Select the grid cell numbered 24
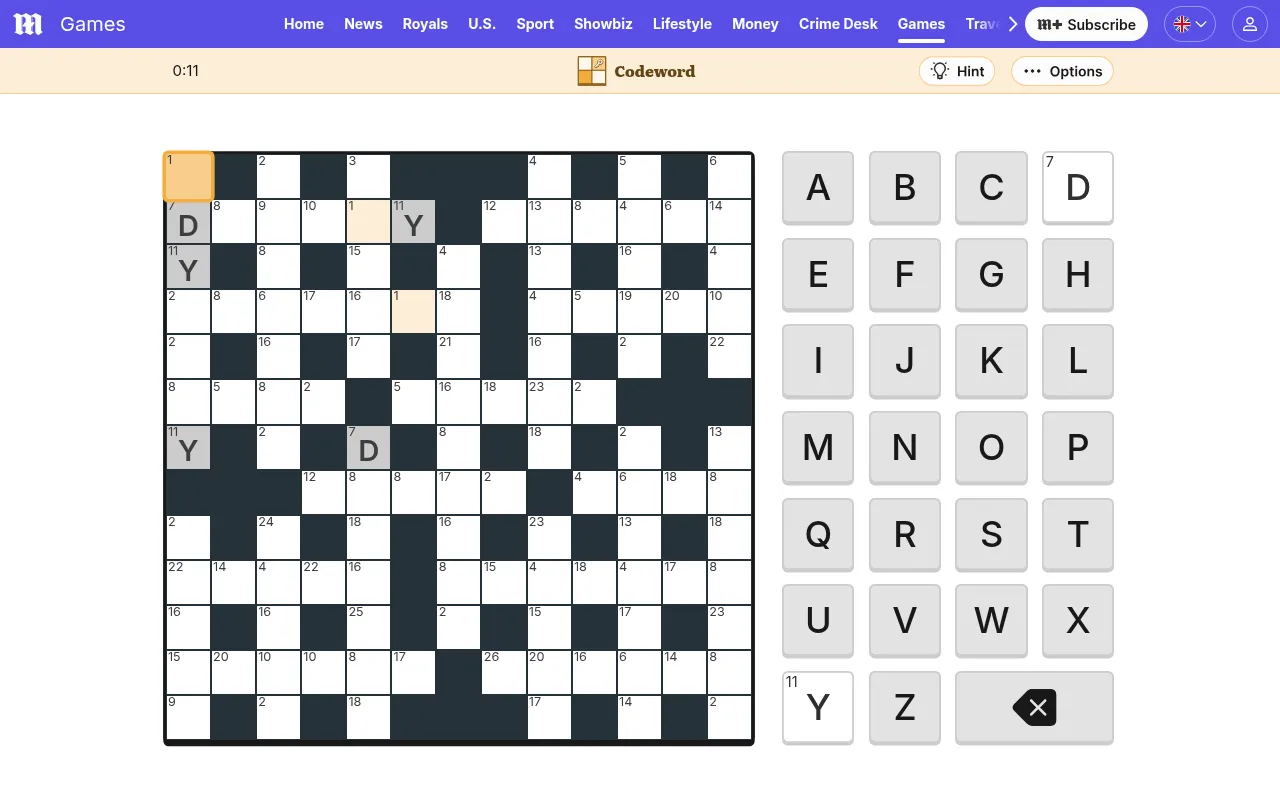 278,537
